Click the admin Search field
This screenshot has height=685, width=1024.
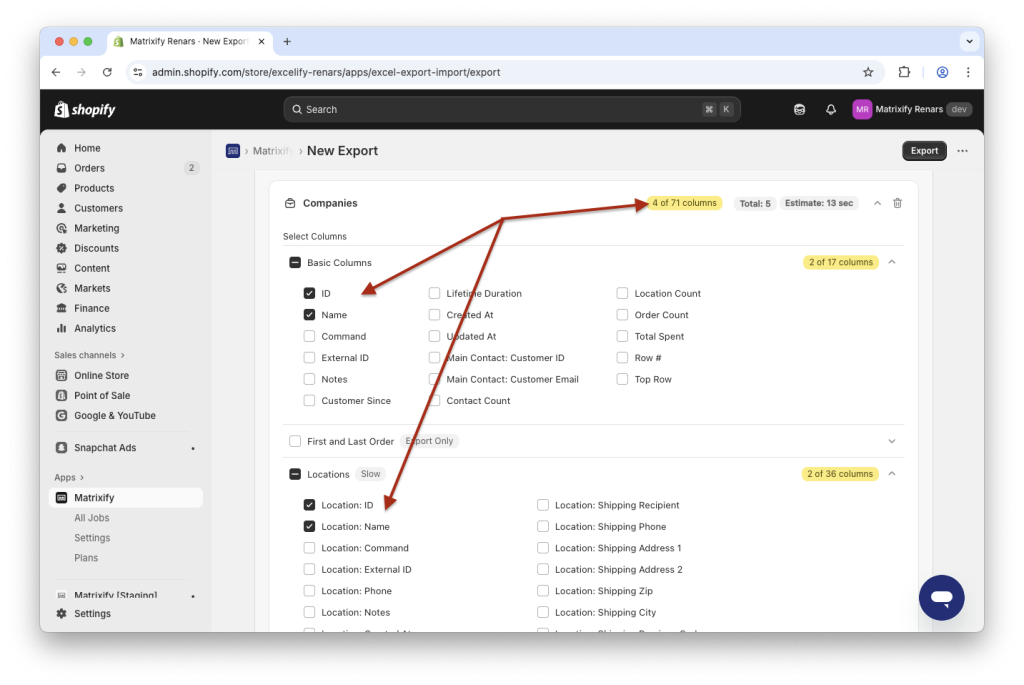click(512, 109)
